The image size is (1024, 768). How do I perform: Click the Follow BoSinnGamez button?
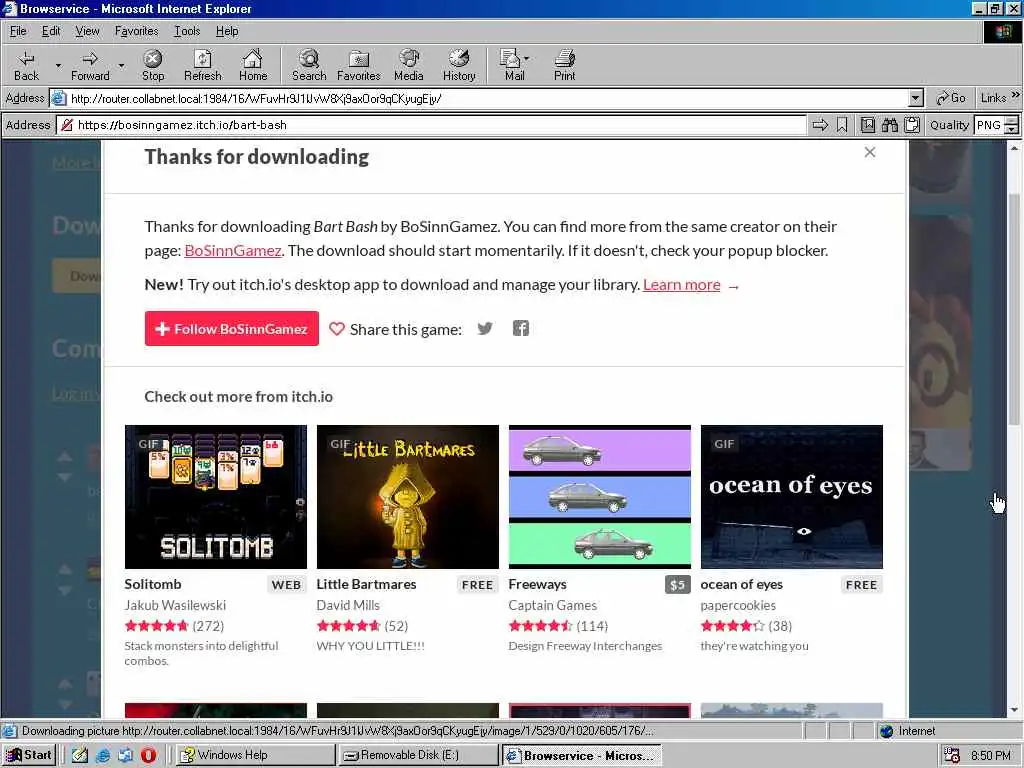(232, 328)
